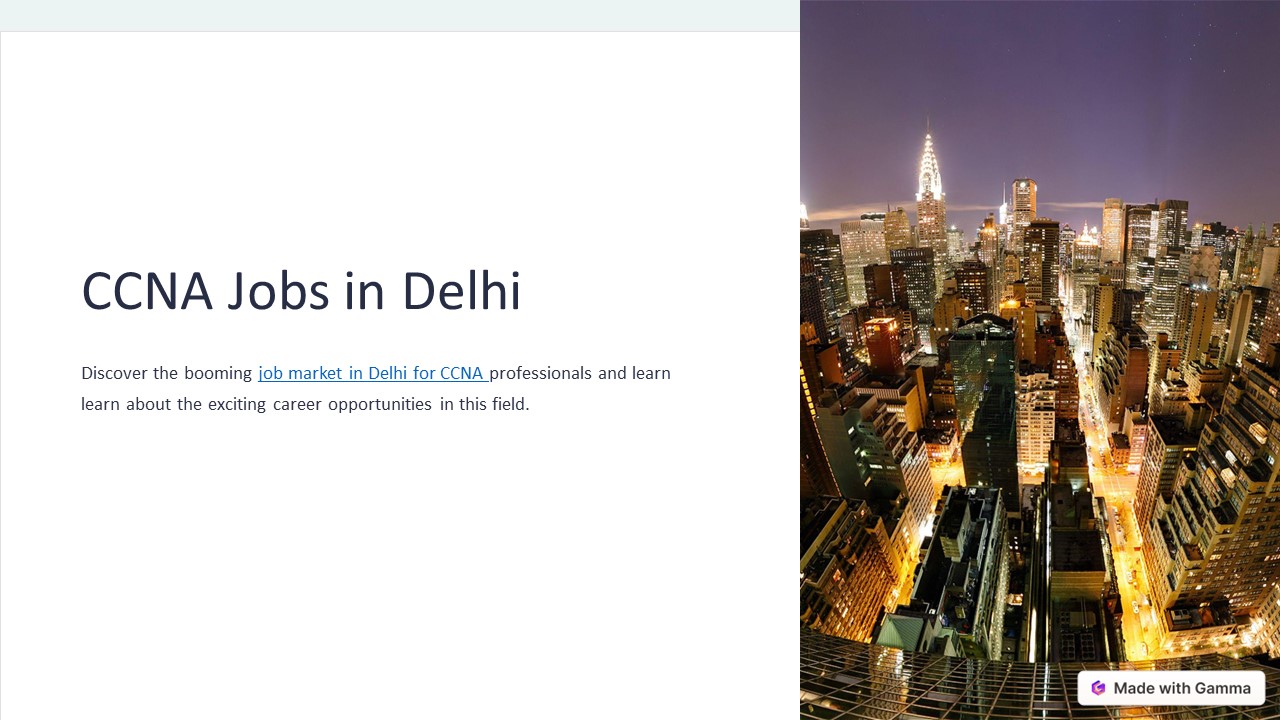Click the "Made with Gamma" badge

1171,688
